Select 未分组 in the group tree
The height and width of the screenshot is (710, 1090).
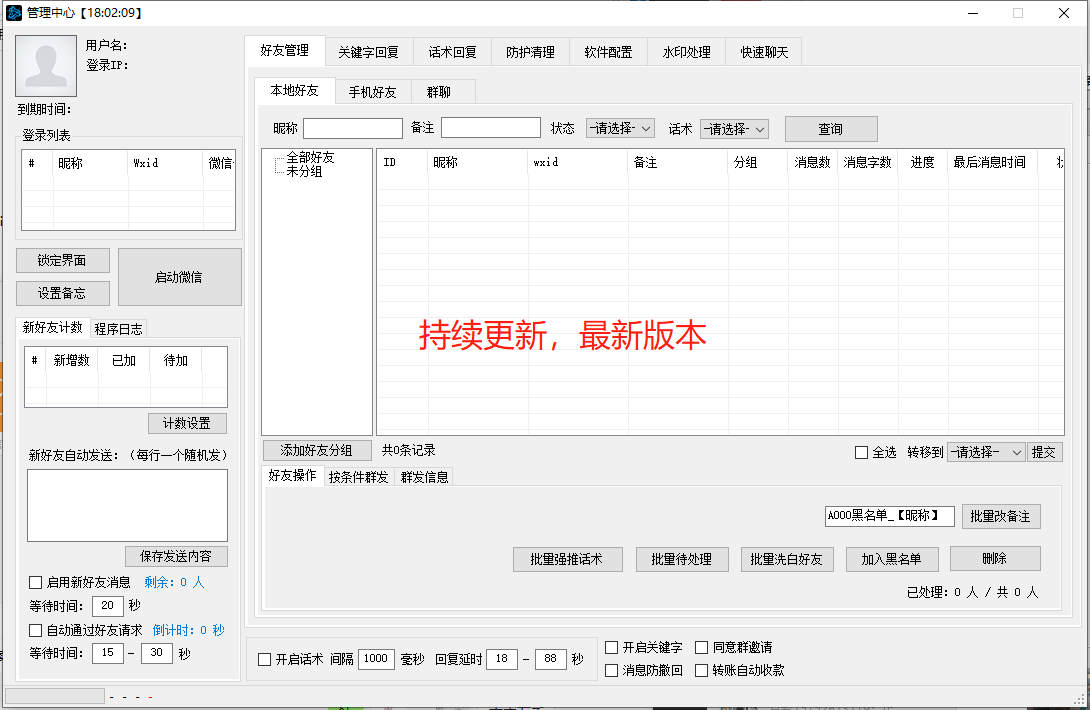(x=304, y=171)
